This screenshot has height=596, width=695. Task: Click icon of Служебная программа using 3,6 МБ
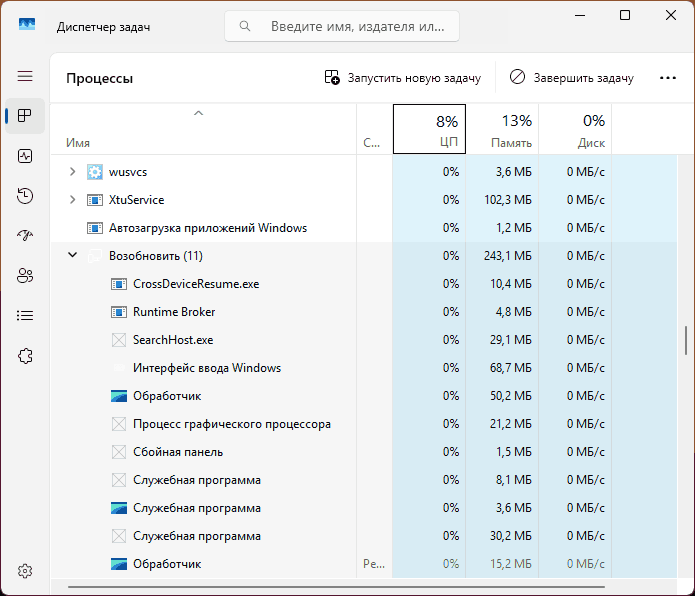119,508
